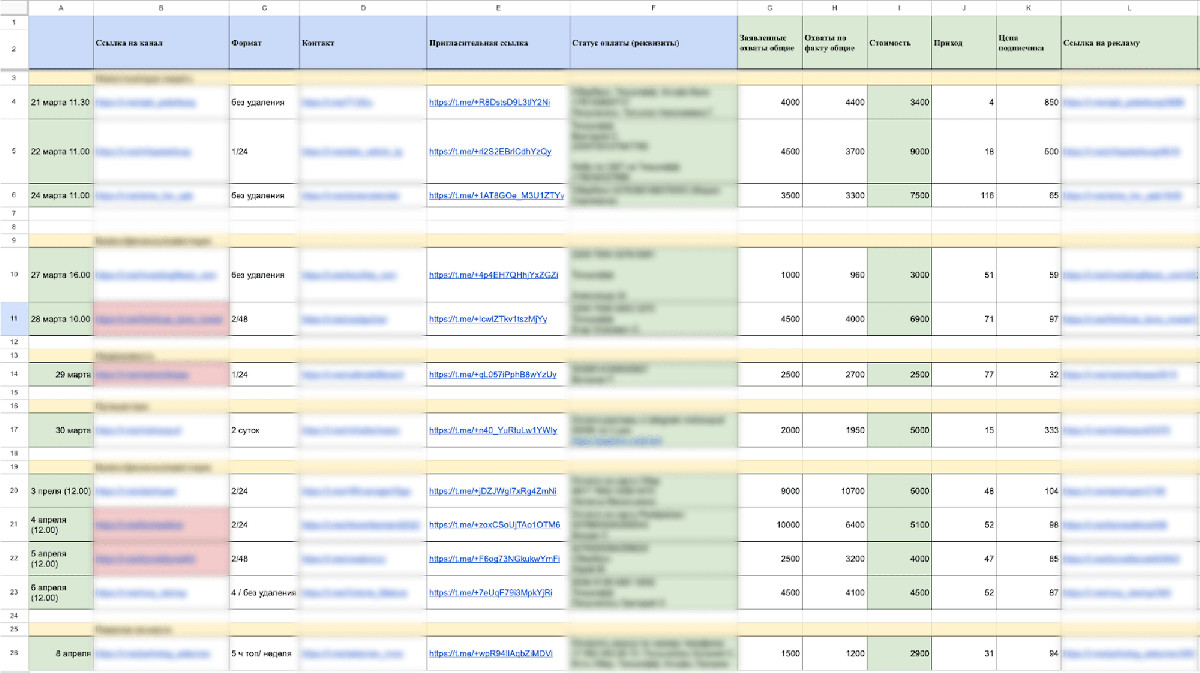Select the format cell '2 суток'
This screenshot has width=1200, height=673.
click(x=264, y=430)
